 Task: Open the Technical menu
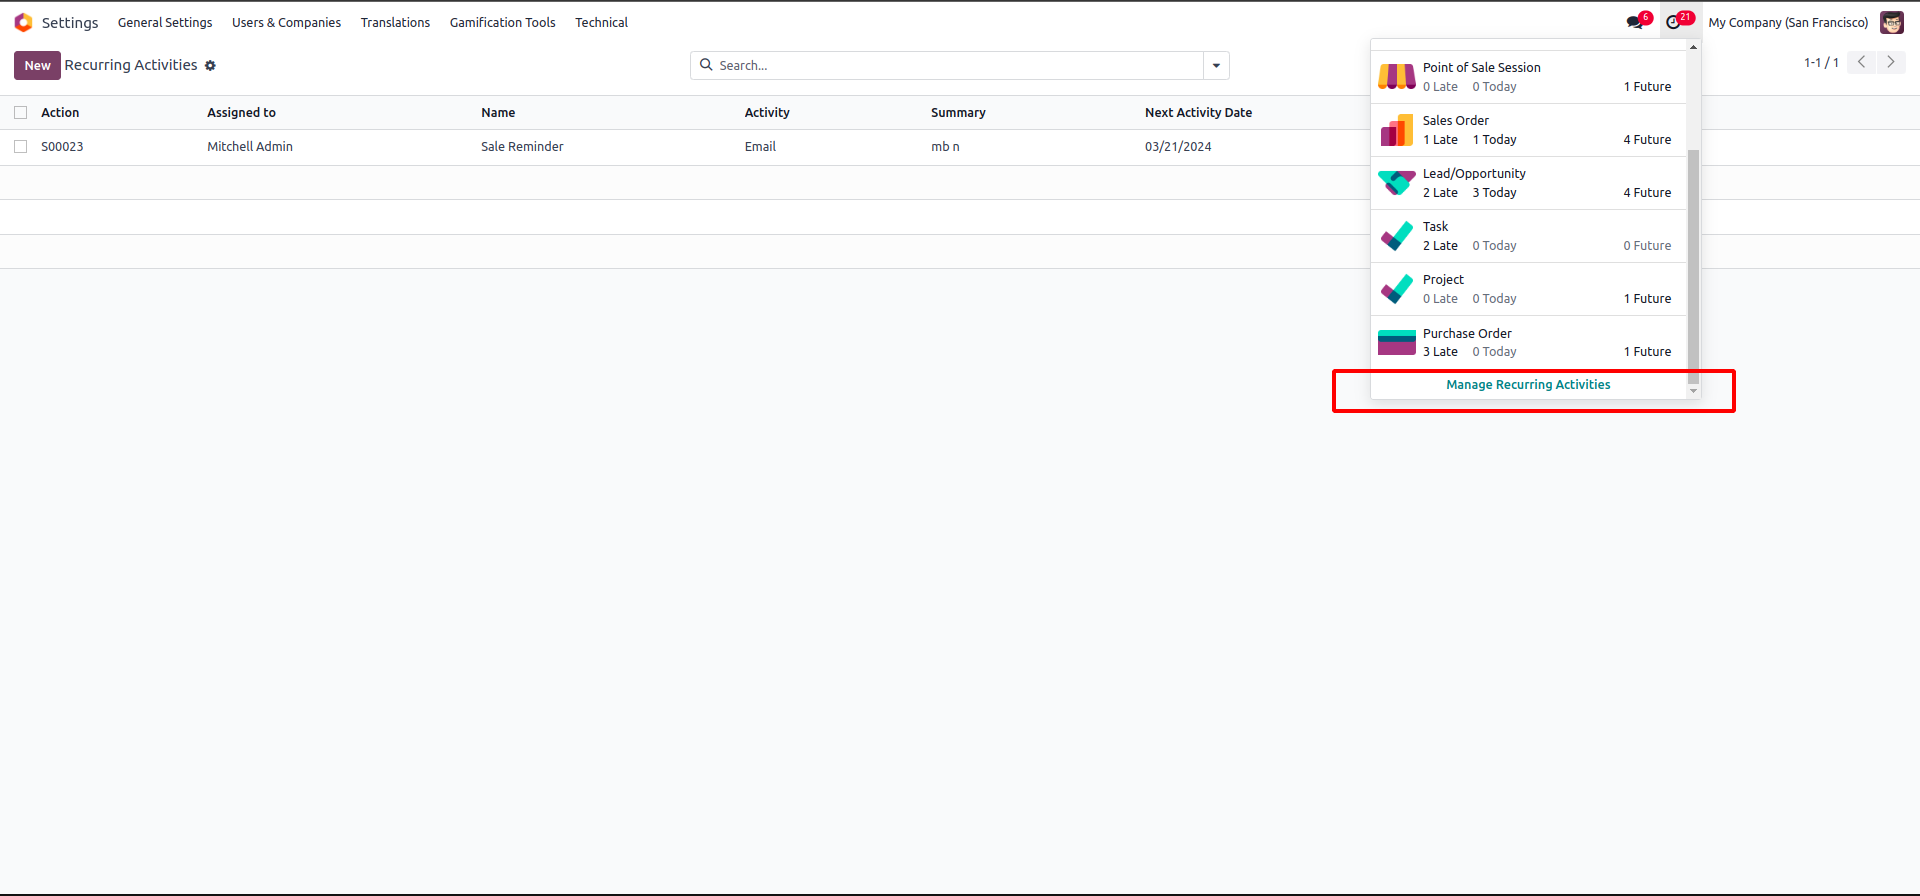601,22
